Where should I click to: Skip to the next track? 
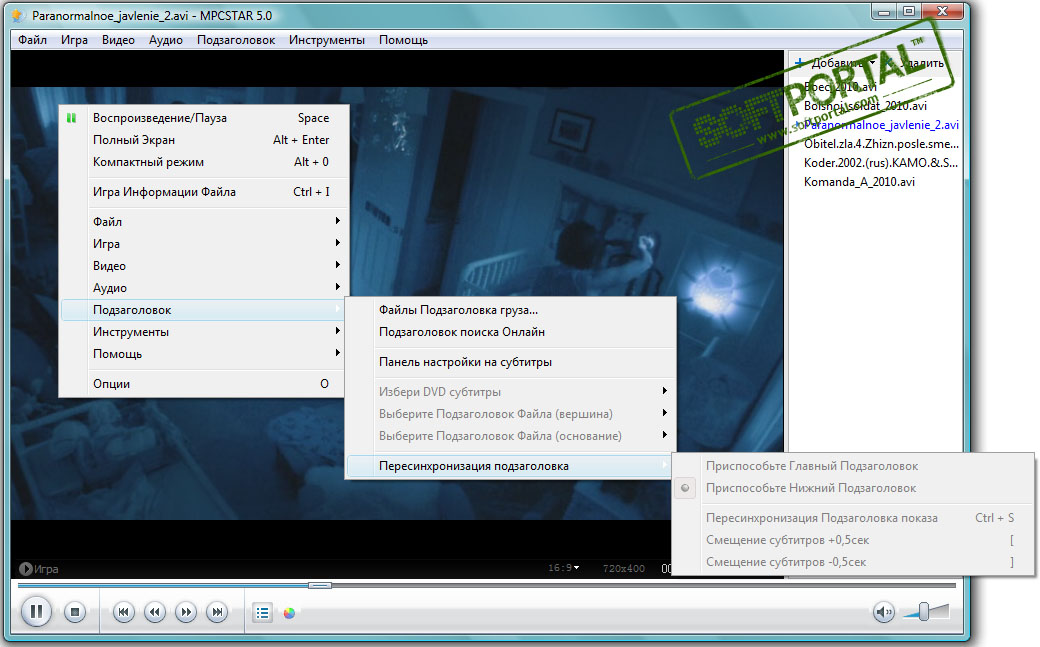pos(217,612)
